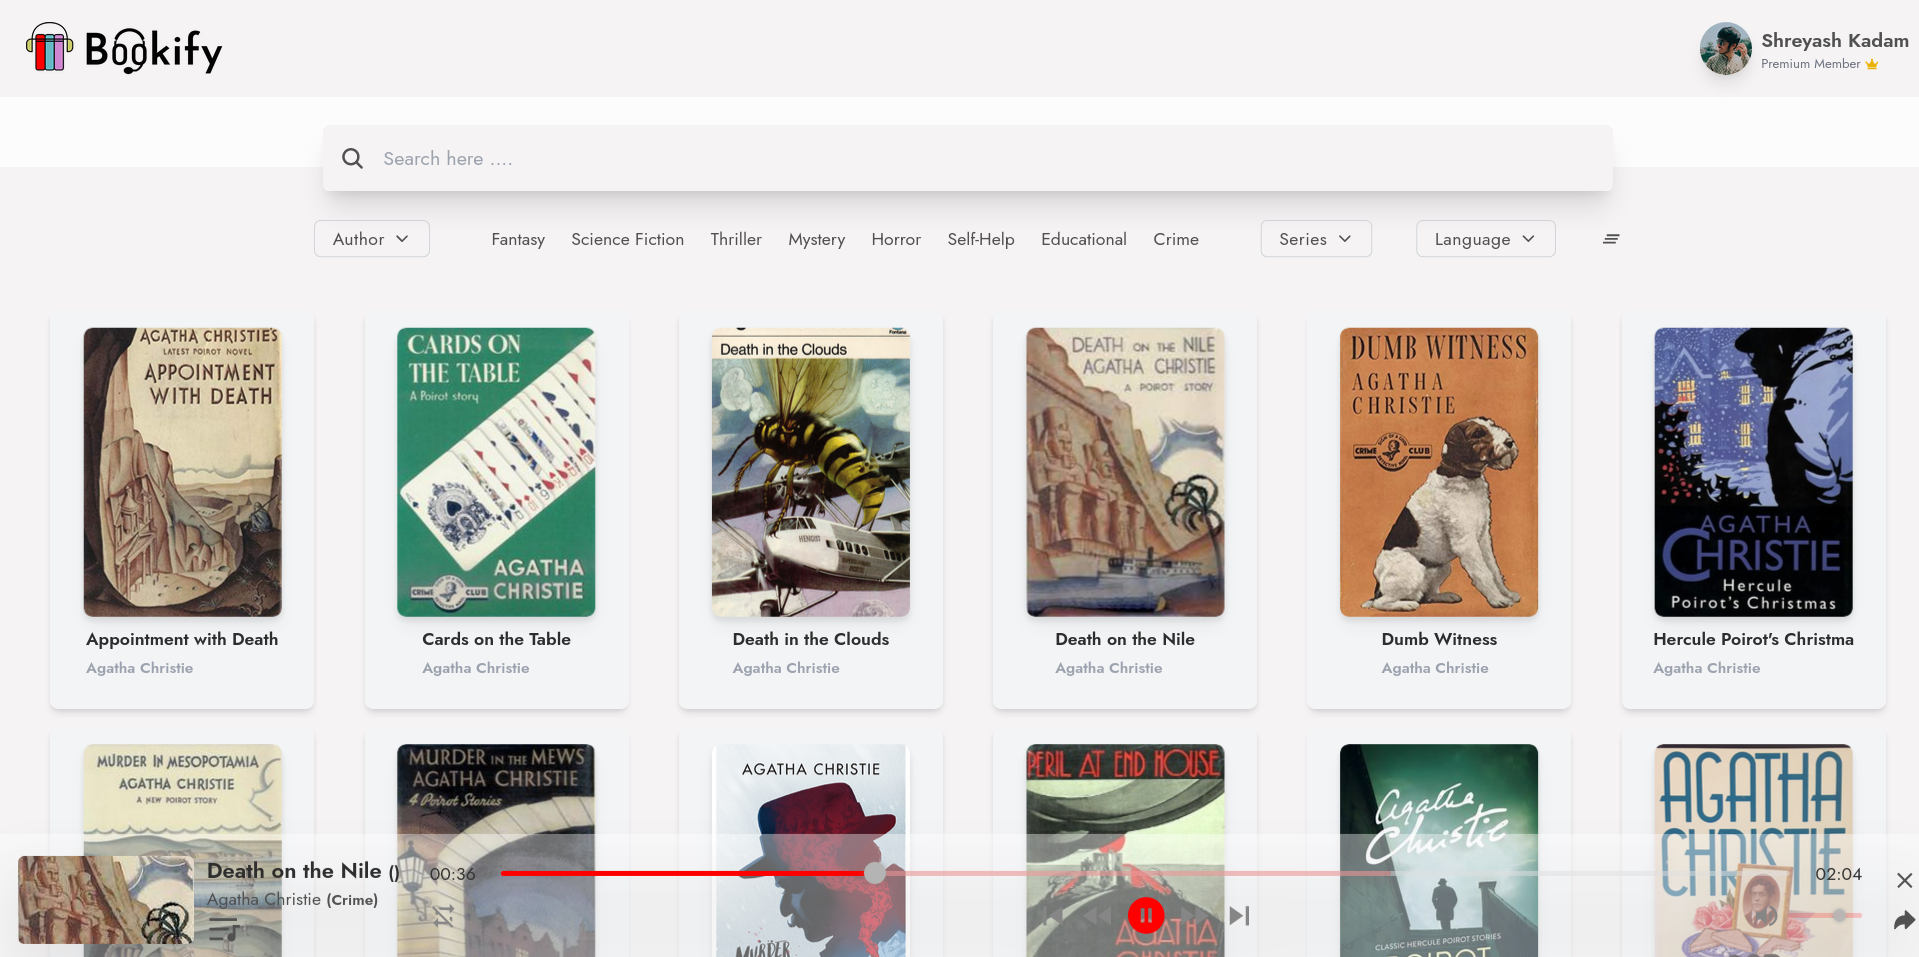Screen dimensions: 1919x957
Task: Open the Death in the Clouds cover
Action: pos(810,472)
